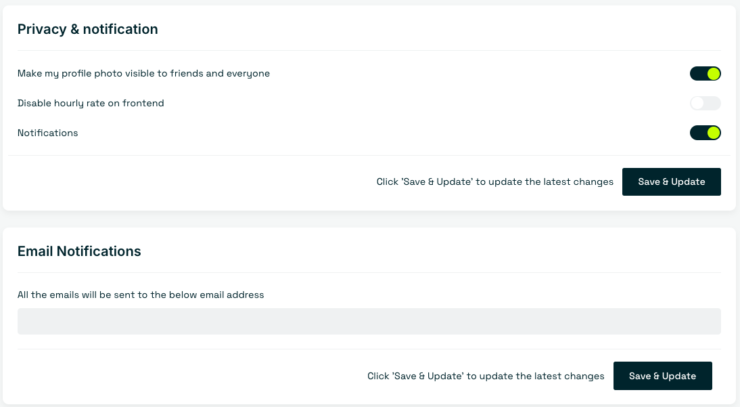Click divider line below Email Notifications heading
This screenshot has width=740, height=407.
[x=369, y=272]
